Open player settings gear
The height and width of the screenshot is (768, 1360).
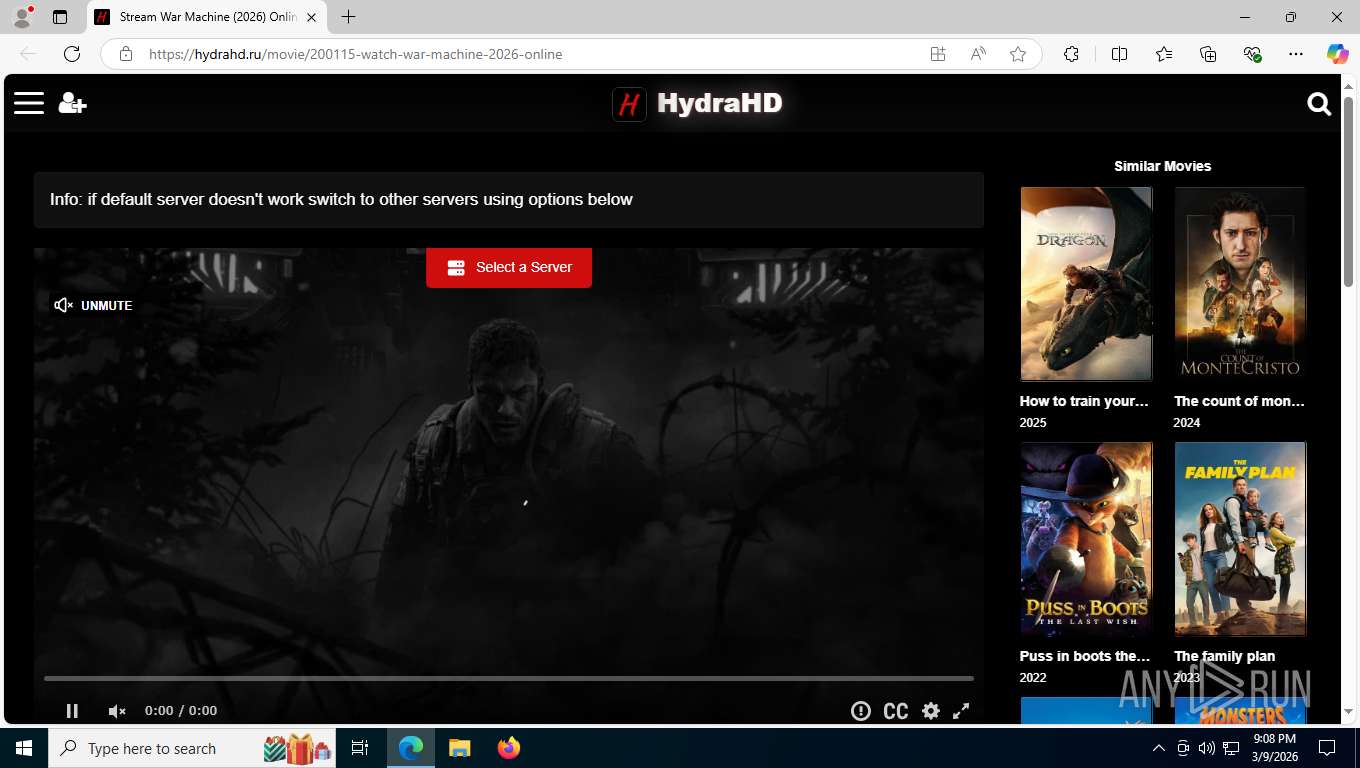click(x=931, y=711)
